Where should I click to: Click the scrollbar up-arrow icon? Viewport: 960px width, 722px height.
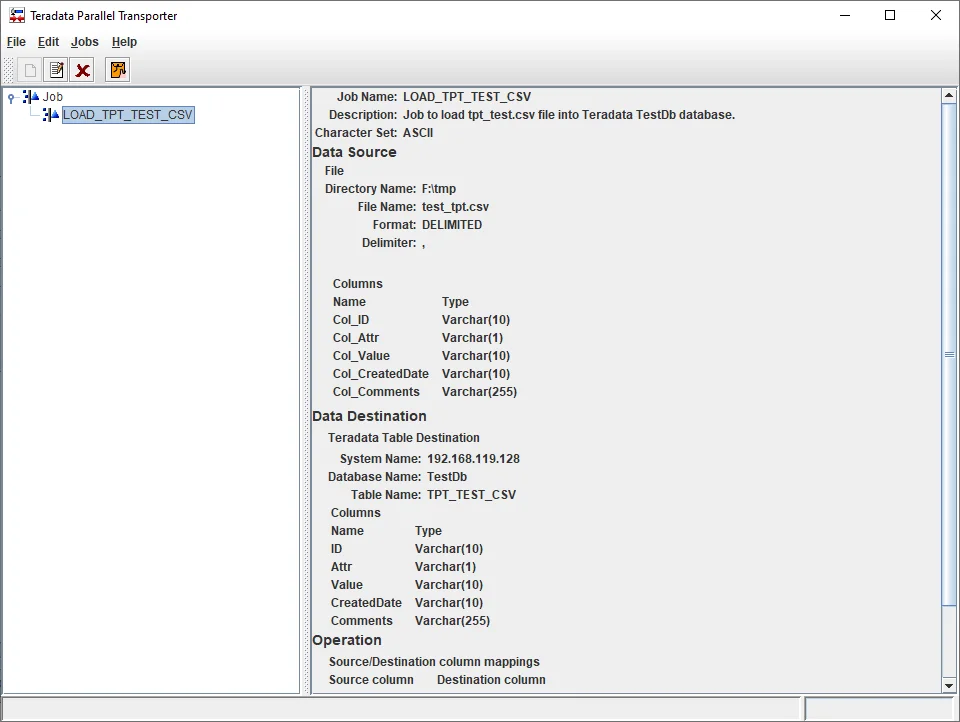[948, 95]
